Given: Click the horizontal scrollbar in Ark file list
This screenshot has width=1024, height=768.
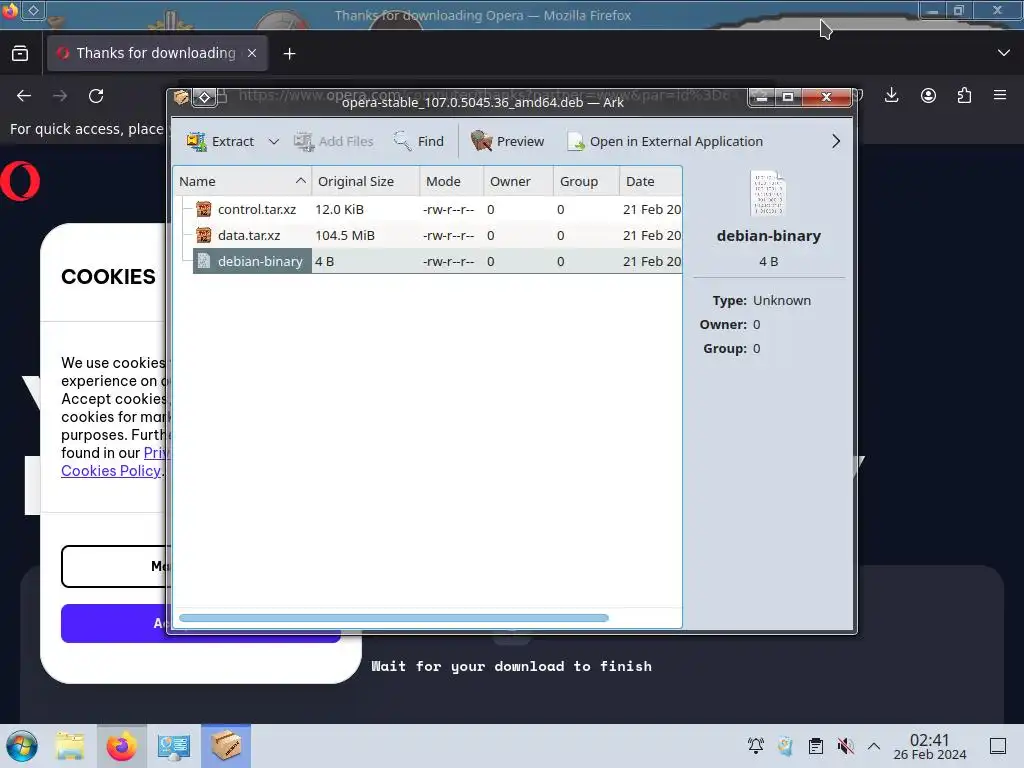Looking at the screenshot, I should coord(394,618).
